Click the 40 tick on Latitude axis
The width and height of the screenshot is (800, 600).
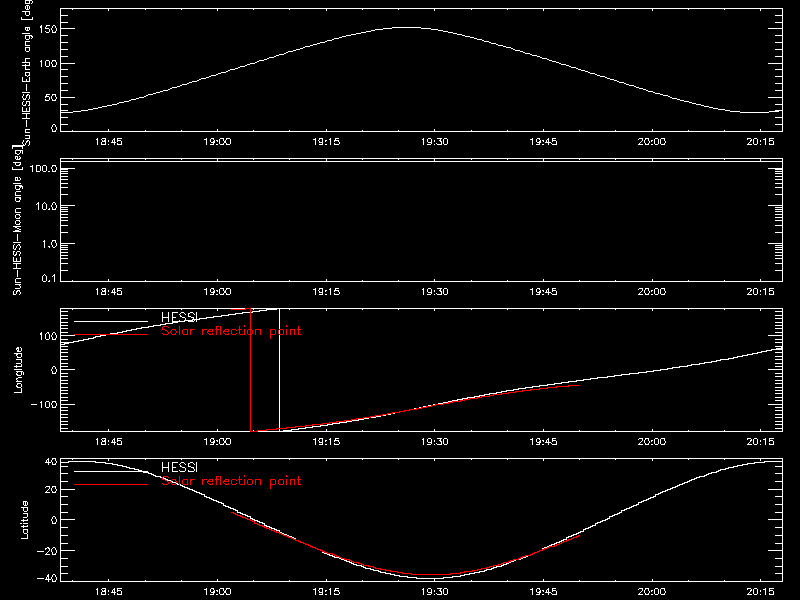[51, 462]
